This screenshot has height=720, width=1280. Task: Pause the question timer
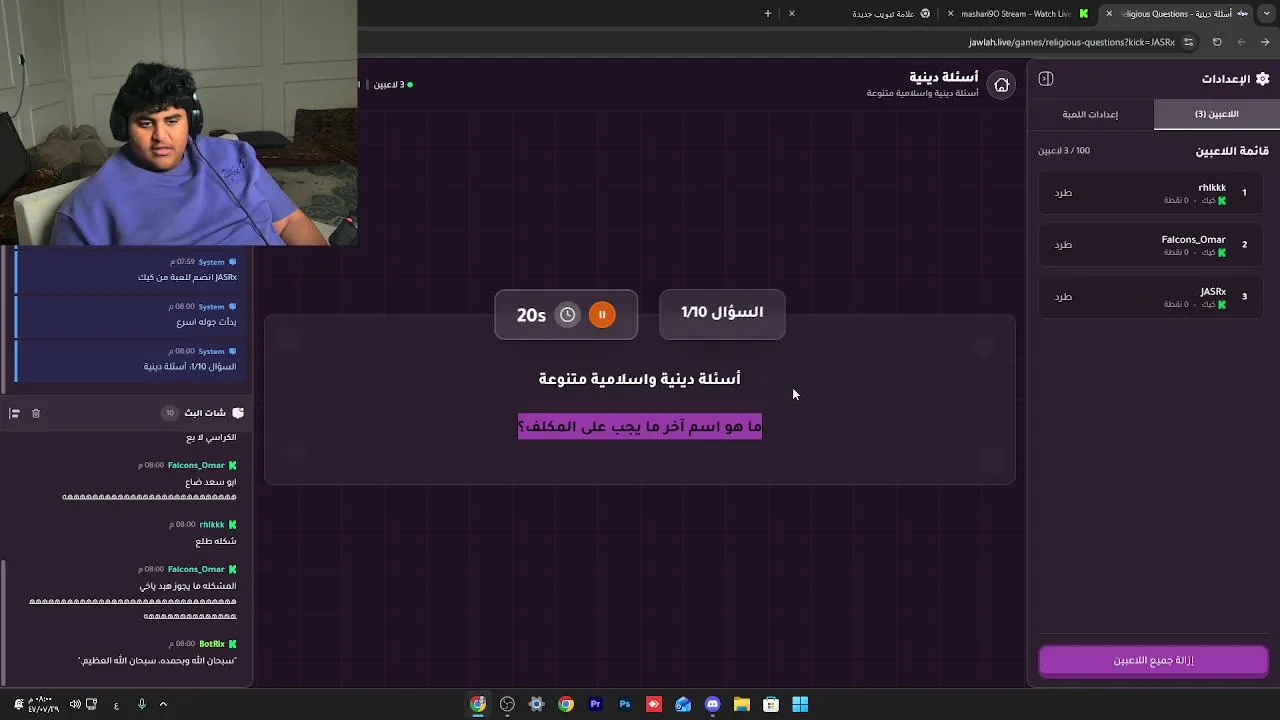[602, 315]
